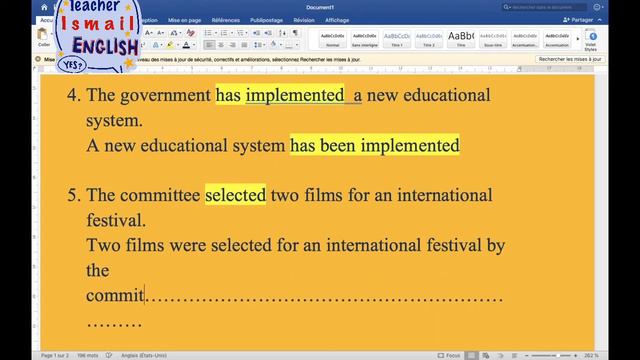Click the update notice info icon

point(38,59)
